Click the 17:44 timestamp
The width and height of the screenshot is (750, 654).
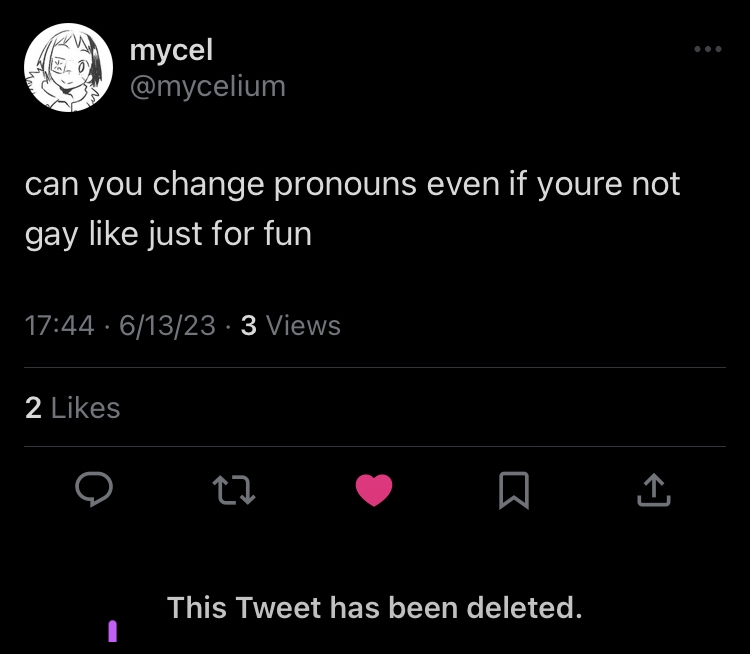(59, 326)
